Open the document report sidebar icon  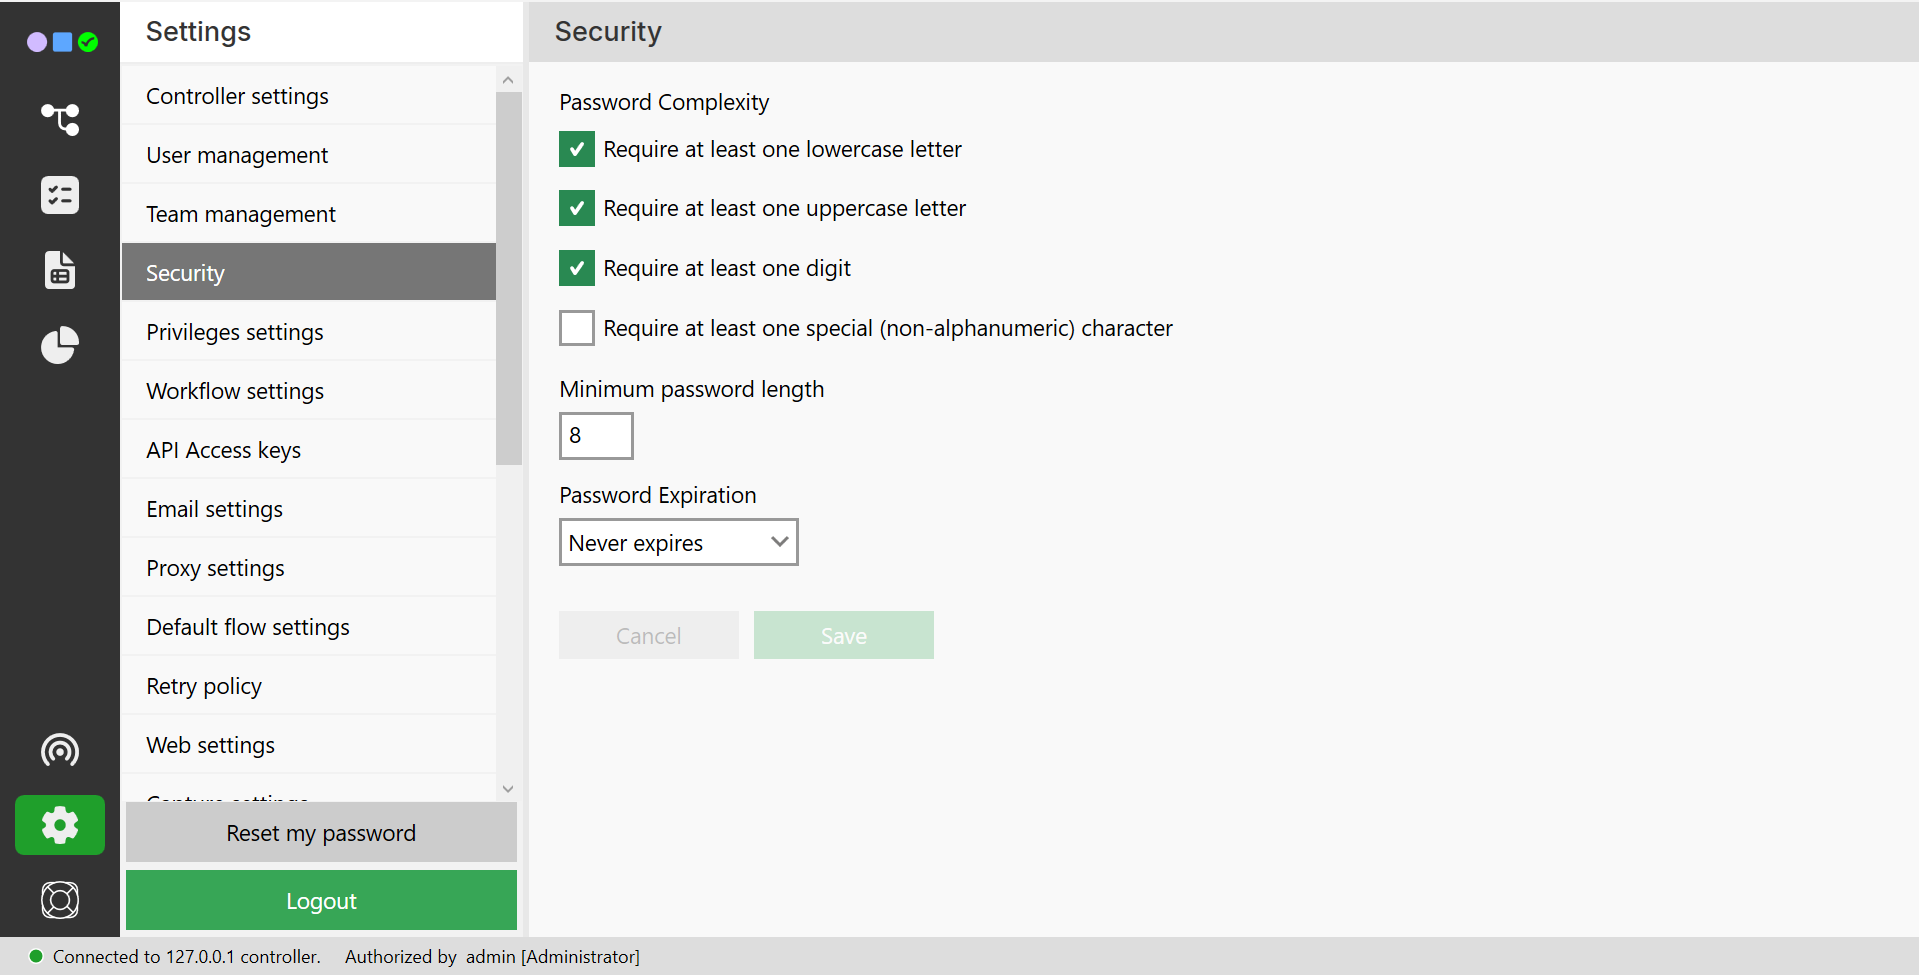[x=60, y=270]
